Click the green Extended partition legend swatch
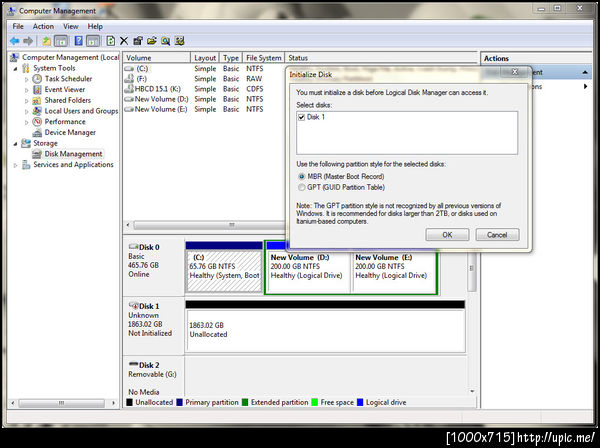Viewport: 600px width, 448px height. [x=245, y=402]
